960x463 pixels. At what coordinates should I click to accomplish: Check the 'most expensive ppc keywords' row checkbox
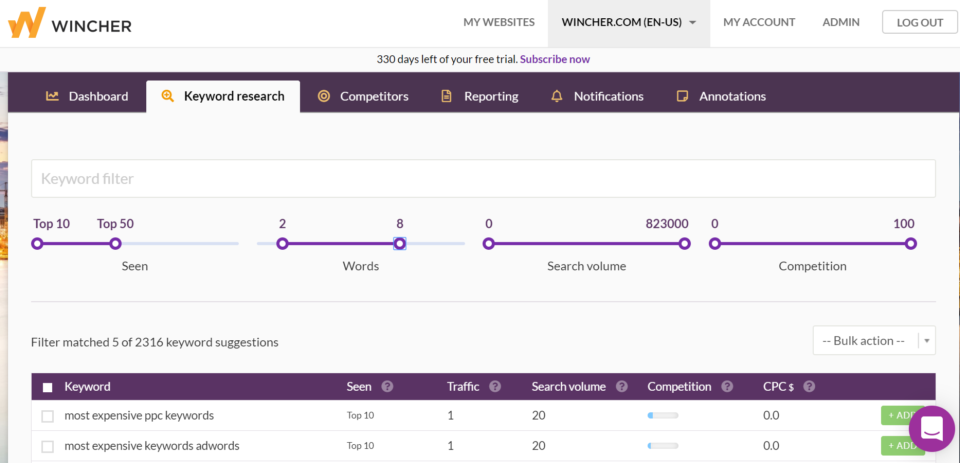48,416
